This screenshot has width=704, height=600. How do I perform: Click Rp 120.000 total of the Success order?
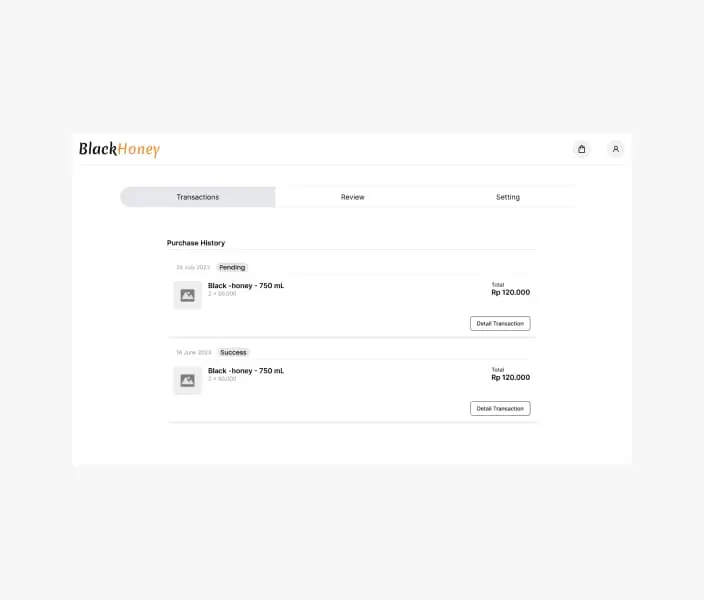click(x=510, y=378)
